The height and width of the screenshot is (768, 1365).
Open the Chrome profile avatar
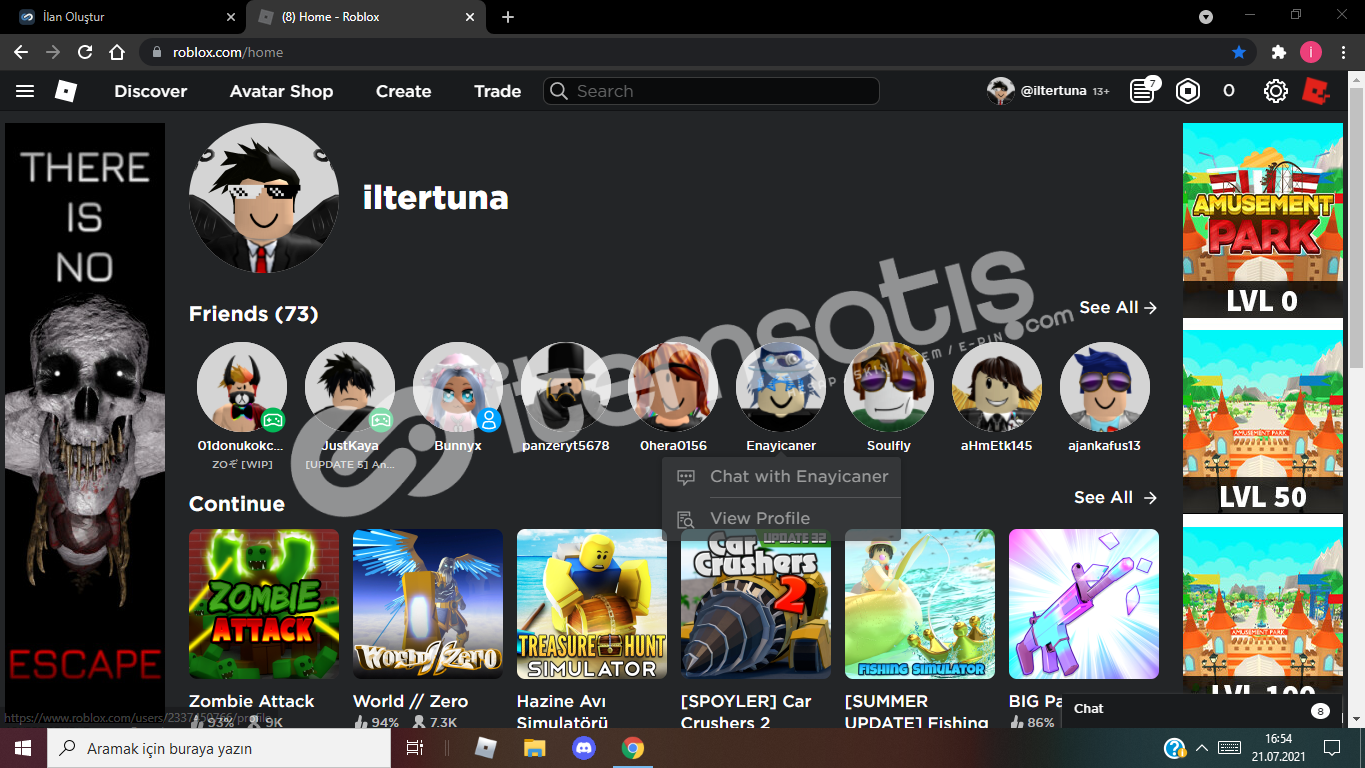(x=1310, y=52)
